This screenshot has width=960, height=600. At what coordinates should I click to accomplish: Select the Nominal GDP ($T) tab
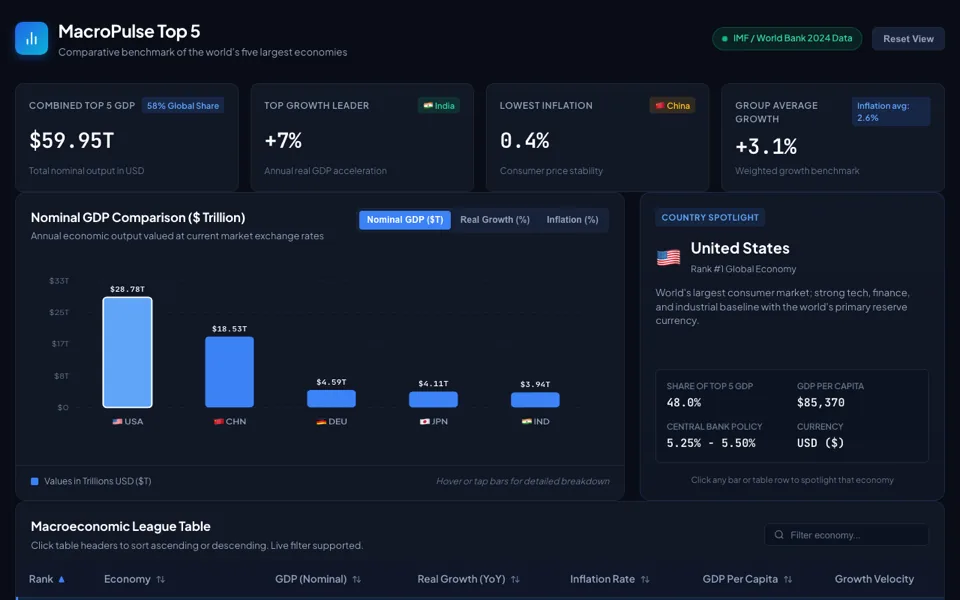click(405, 220)
